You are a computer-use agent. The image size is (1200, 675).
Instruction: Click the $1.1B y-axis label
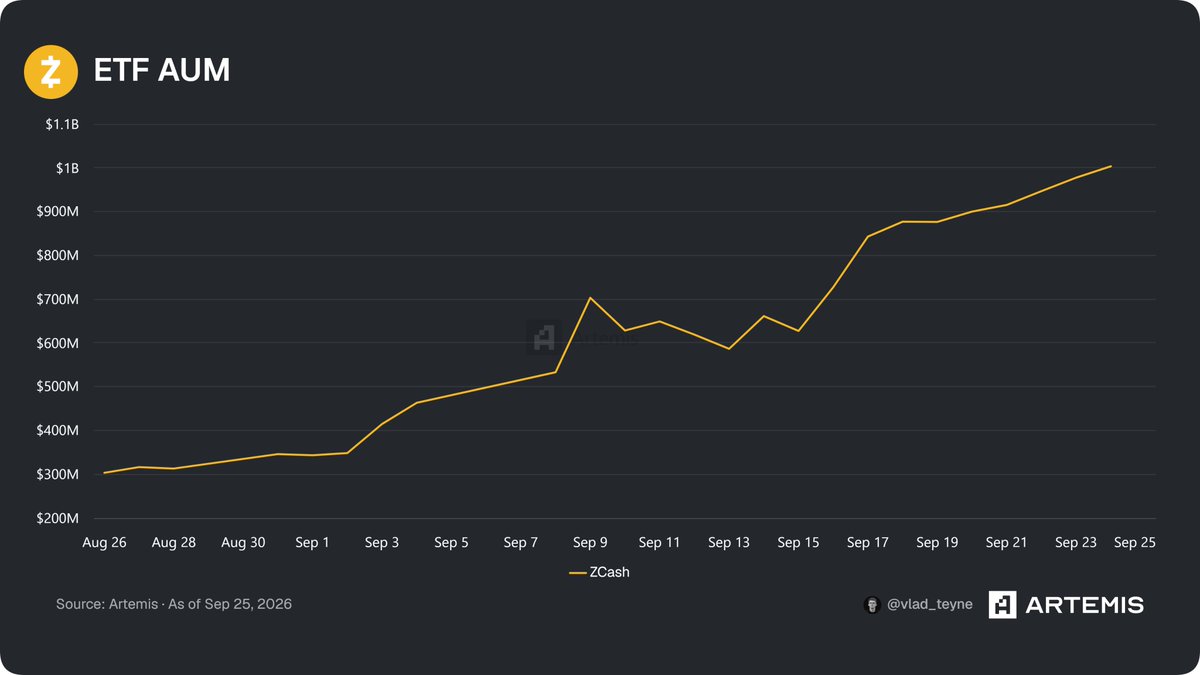click(62, 124)
